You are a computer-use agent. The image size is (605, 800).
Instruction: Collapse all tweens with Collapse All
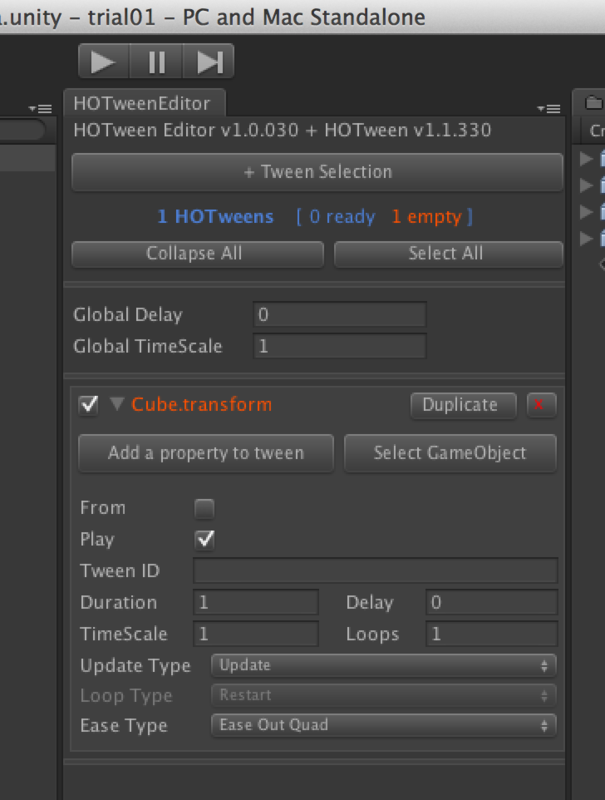click(x=197, y=254)
